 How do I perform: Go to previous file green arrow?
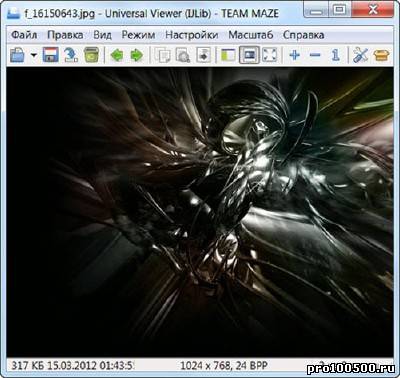tap(117, 55)
